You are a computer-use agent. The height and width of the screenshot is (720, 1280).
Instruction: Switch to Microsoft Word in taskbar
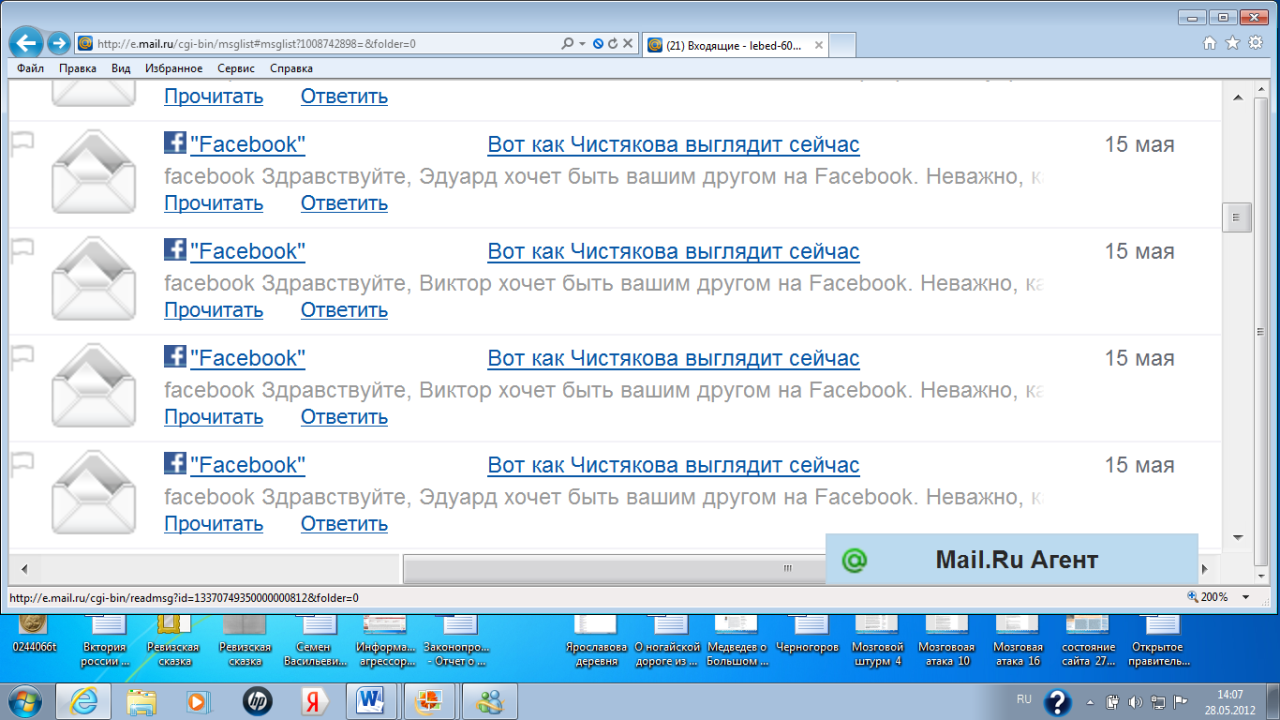[x=373, y=701]
